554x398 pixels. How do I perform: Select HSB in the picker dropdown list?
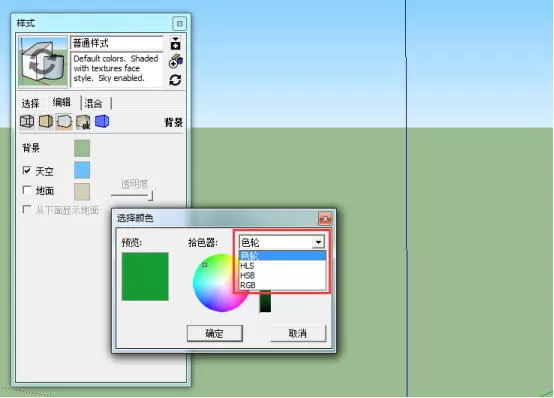pyautogui.click(x=282, y=275)
